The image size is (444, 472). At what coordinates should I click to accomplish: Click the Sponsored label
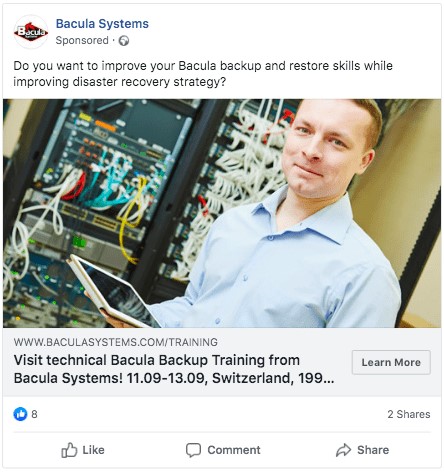(82, 40)
